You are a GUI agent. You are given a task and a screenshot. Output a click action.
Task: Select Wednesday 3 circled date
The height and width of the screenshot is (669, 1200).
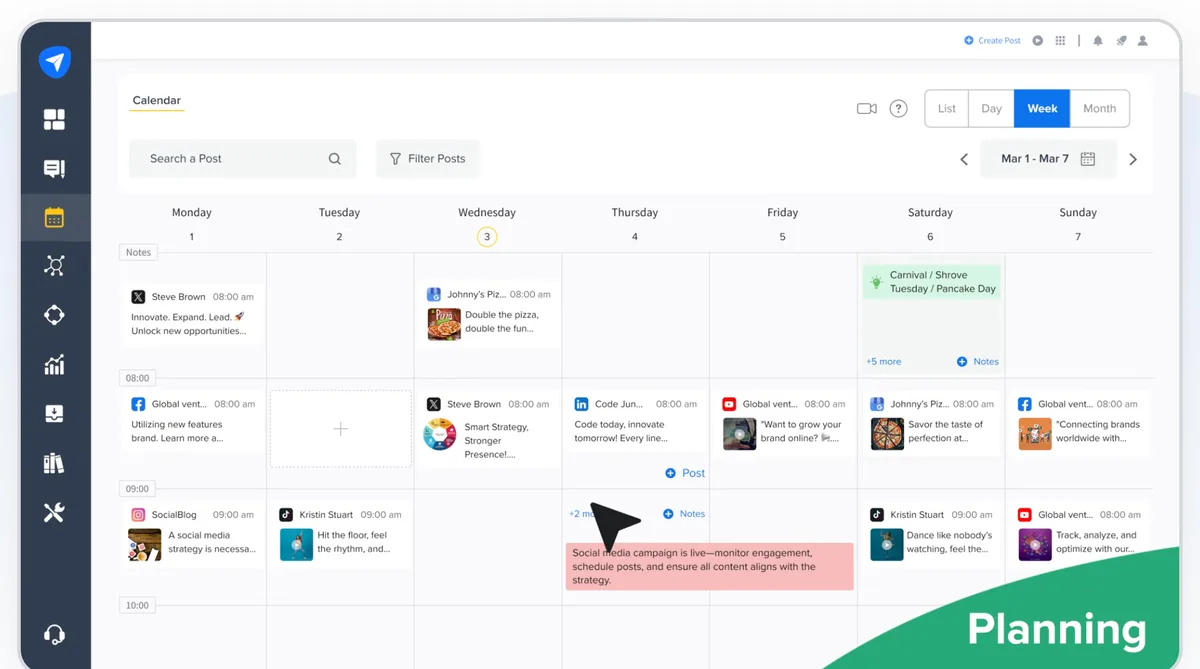point(487,237)
